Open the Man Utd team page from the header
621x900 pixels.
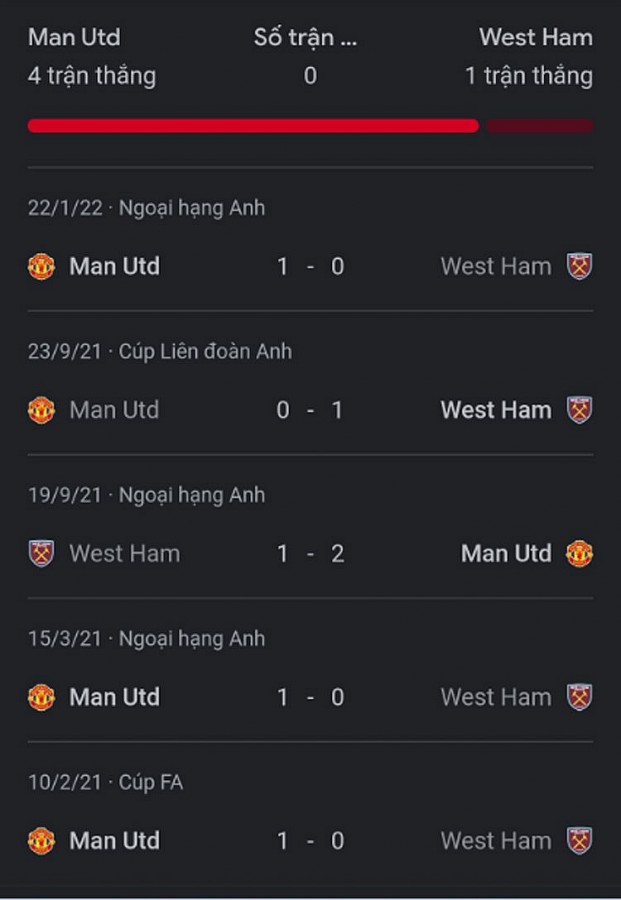(74, 38)
